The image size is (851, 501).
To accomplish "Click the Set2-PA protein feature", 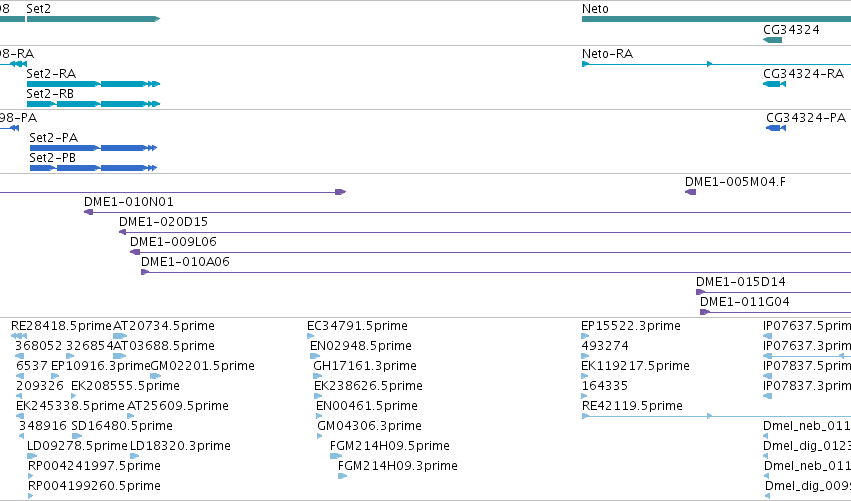I will [93, 148].
